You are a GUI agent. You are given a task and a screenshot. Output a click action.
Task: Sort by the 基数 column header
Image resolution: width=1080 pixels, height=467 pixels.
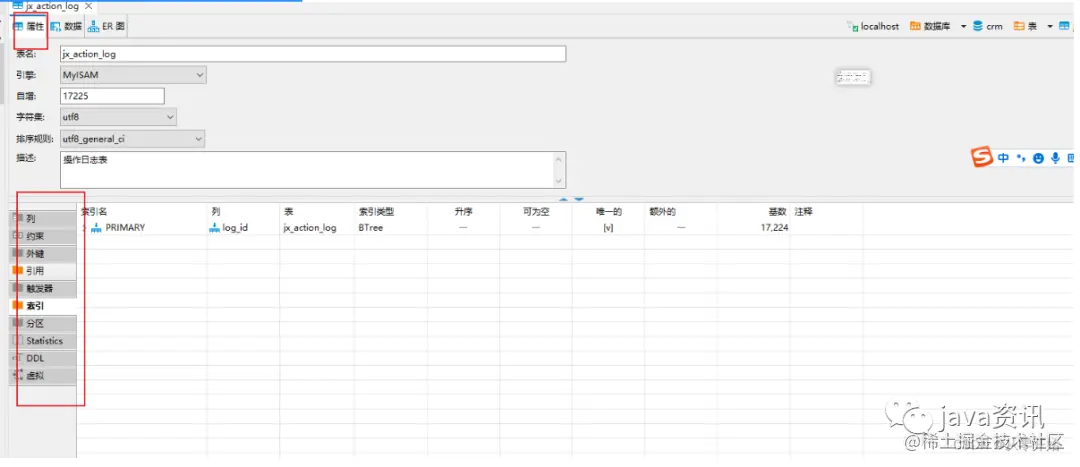(x=778, y=211)
